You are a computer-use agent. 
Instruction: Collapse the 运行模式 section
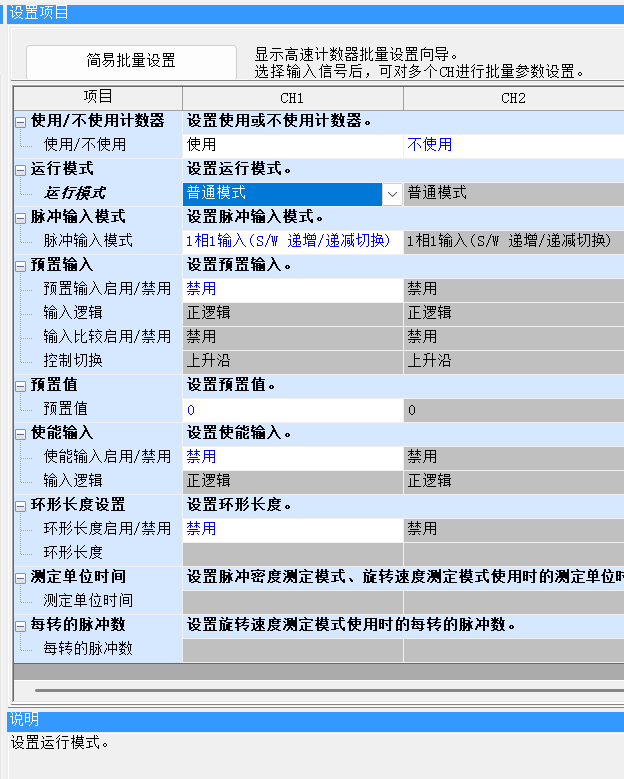point(21,169)
